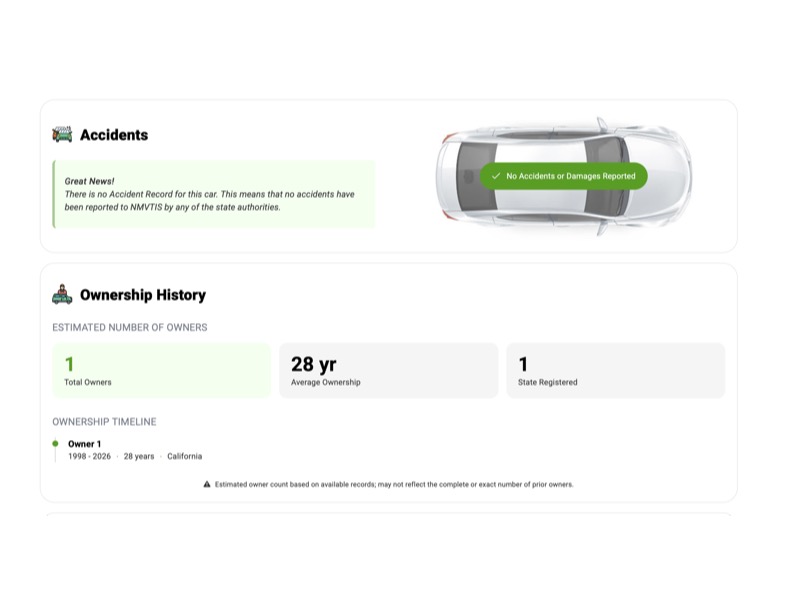The height and width of the screenshot is (612, 792).
Task: Click No Accidents or Damages Reported badge
Action: pyautogui.click(x=564, y=176)
